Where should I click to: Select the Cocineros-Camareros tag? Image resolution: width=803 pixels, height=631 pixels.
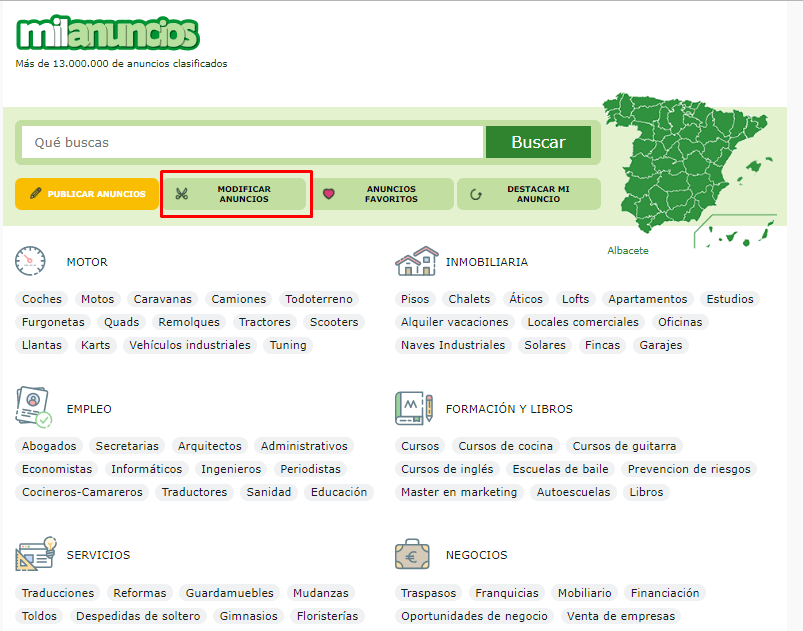coord(82,492)
